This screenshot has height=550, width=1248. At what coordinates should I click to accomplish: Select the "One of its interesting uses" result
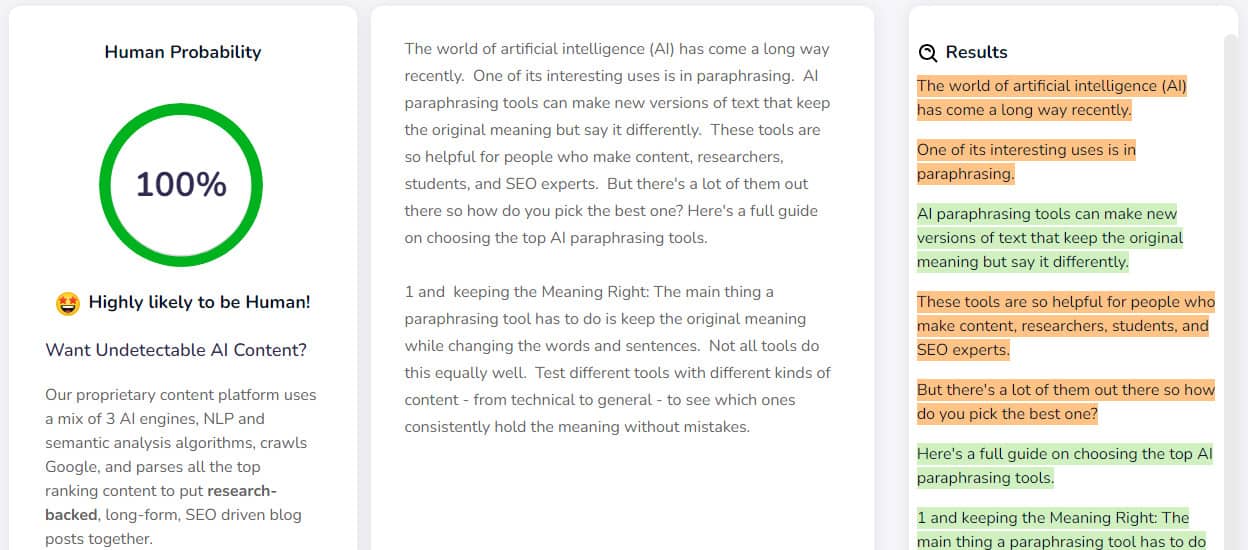[x=1026, y=162]
